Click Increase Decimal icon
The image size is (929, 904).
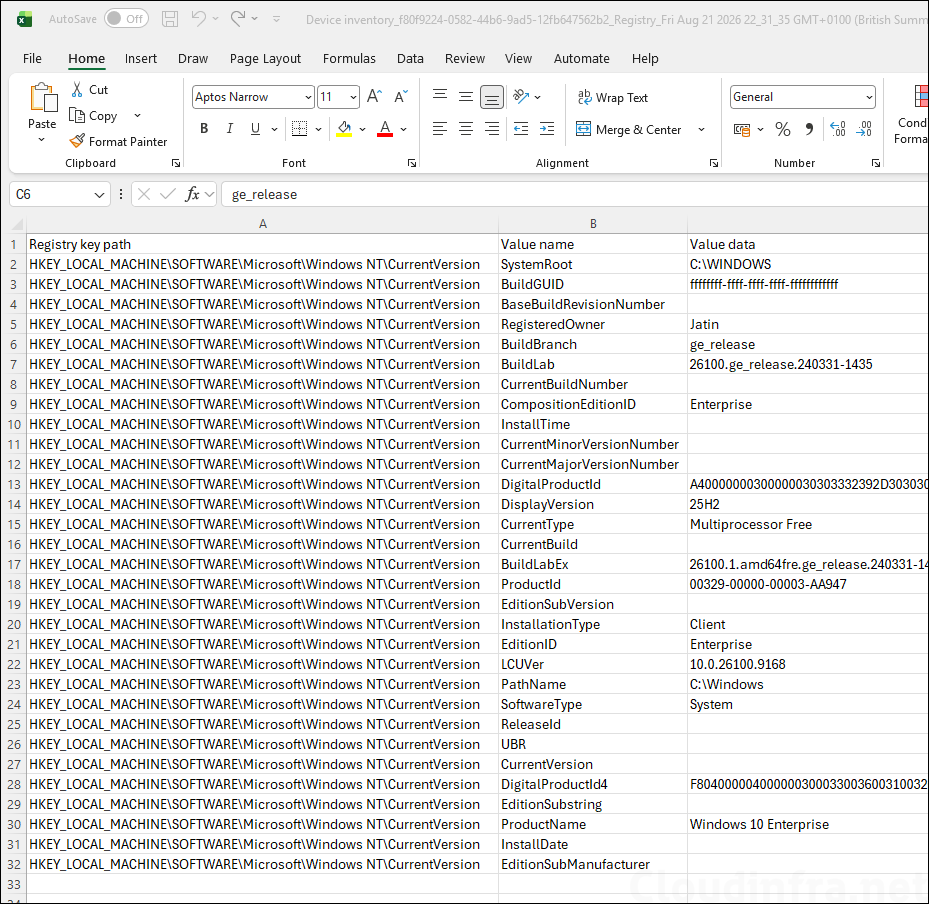838,129
